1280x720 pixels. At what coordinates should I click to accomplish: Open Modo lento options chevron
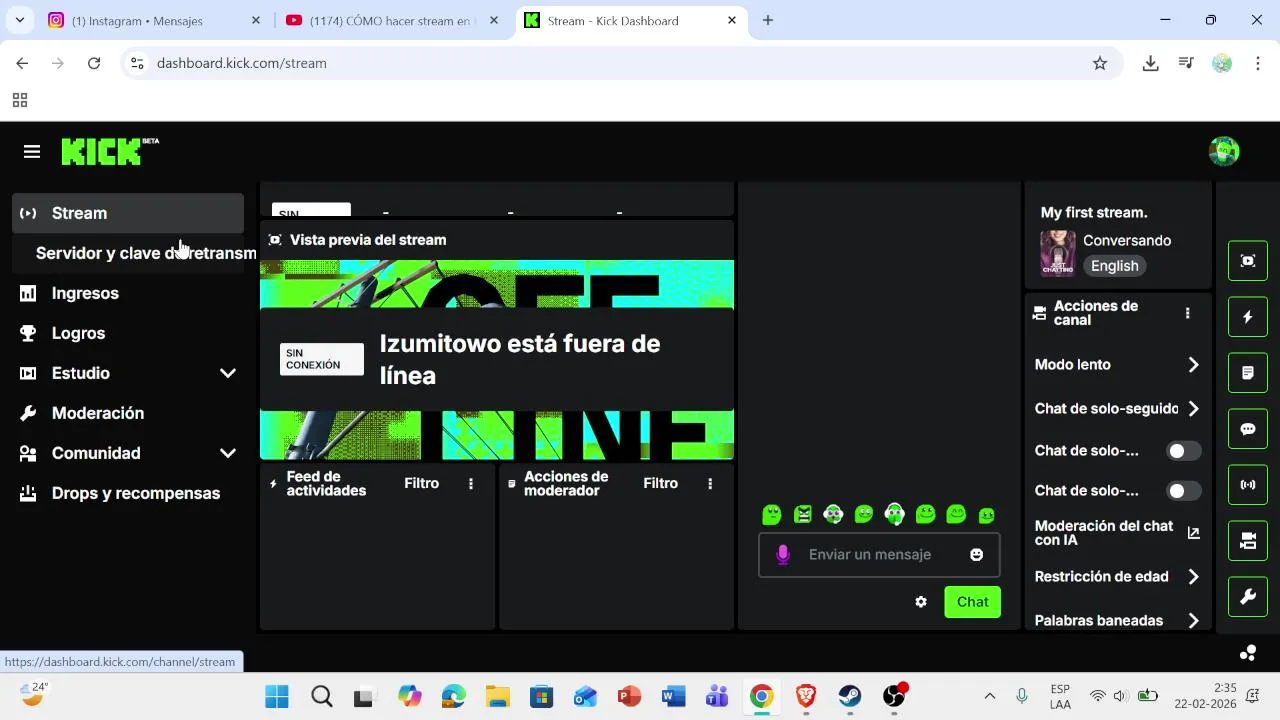(1193, 365)
